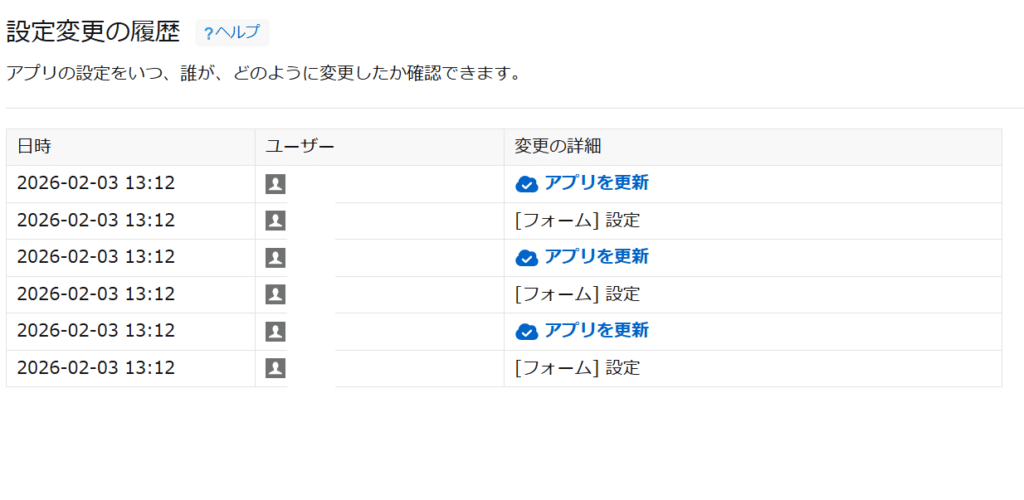Open the second アプリを更新 link
Image resolution: width=1024 pixels, height=500 pixels.
596,257
